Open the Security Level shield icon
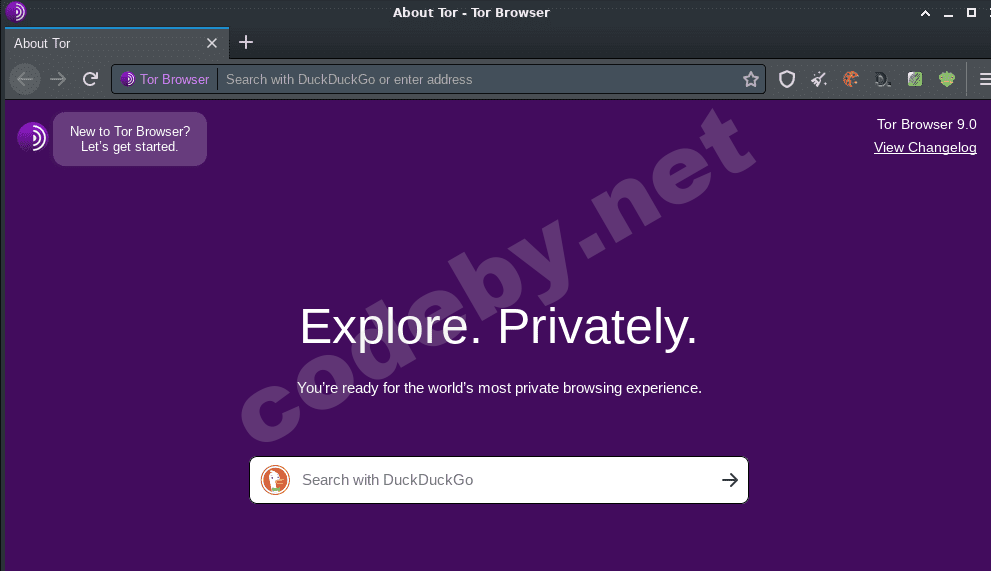 click(786, 79)
